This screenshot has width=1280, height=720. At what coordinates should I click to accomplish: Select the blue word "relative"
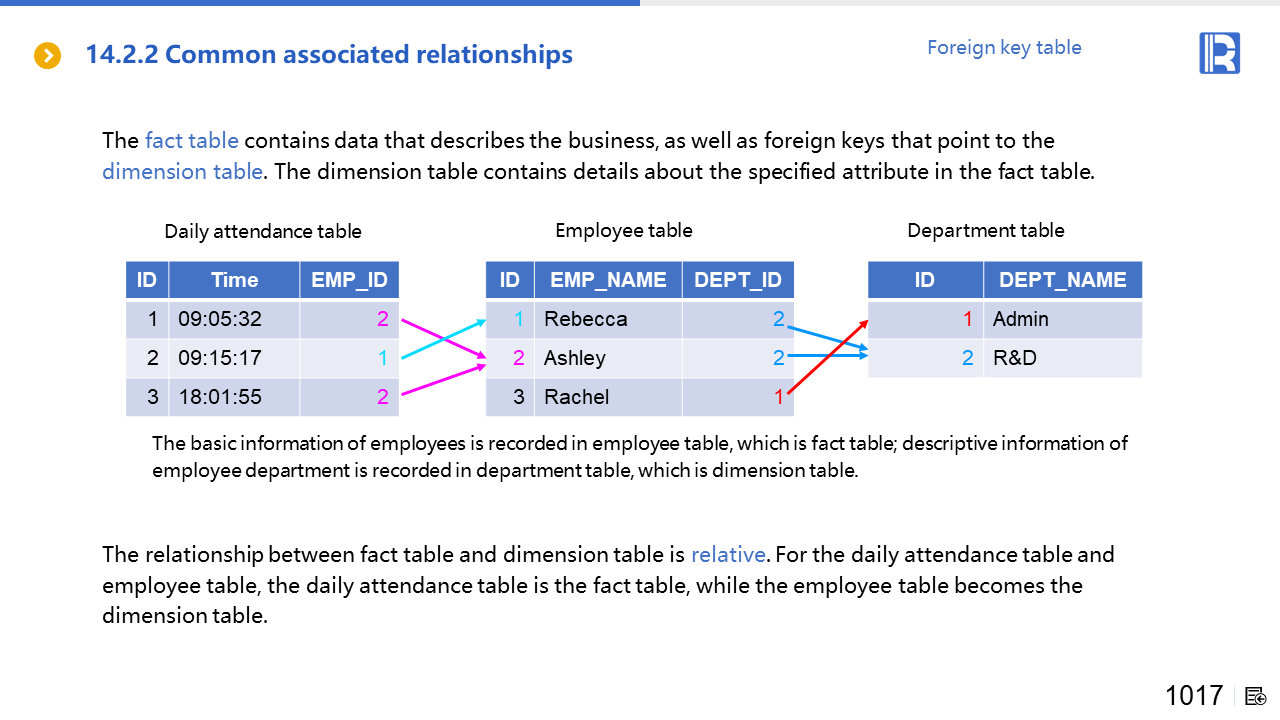click(x=728, y=554)
